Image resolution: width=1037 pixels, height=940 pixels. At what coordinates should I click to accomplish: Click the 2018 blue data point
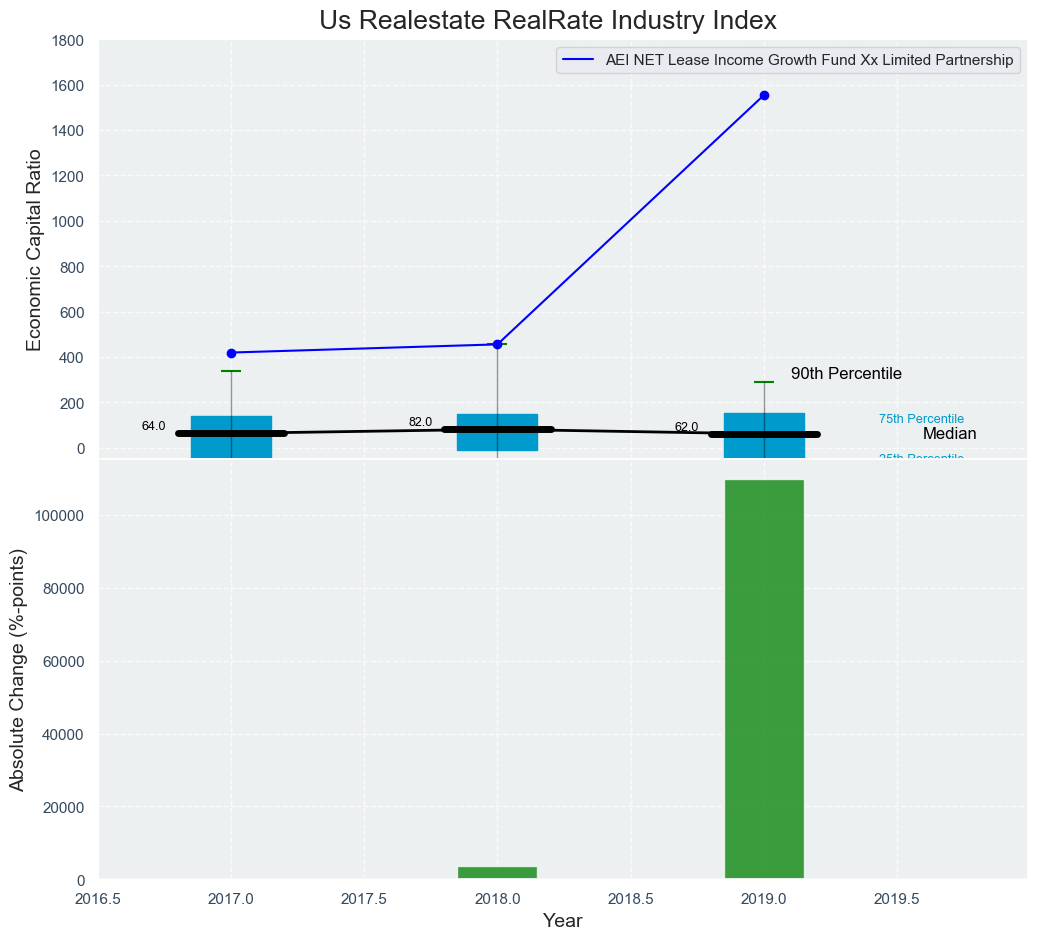(497, 344)
